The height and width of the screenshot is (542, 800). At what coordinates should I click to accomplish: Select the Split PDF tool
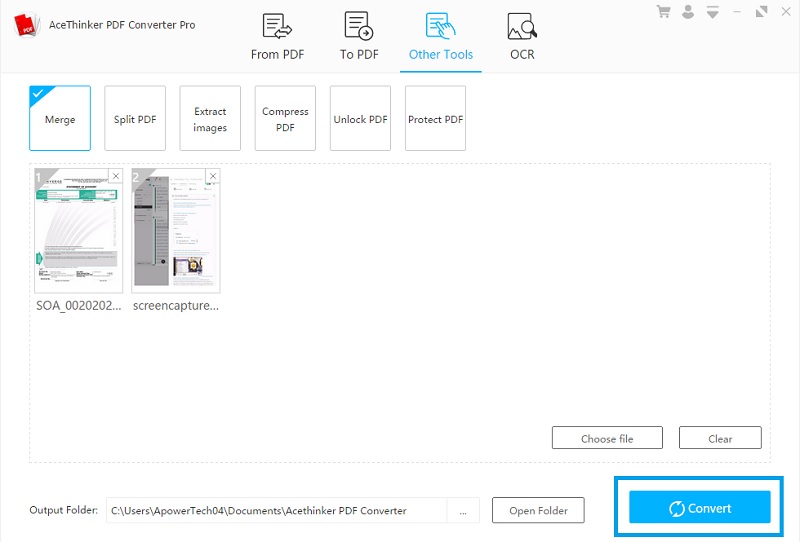point(135,118)
